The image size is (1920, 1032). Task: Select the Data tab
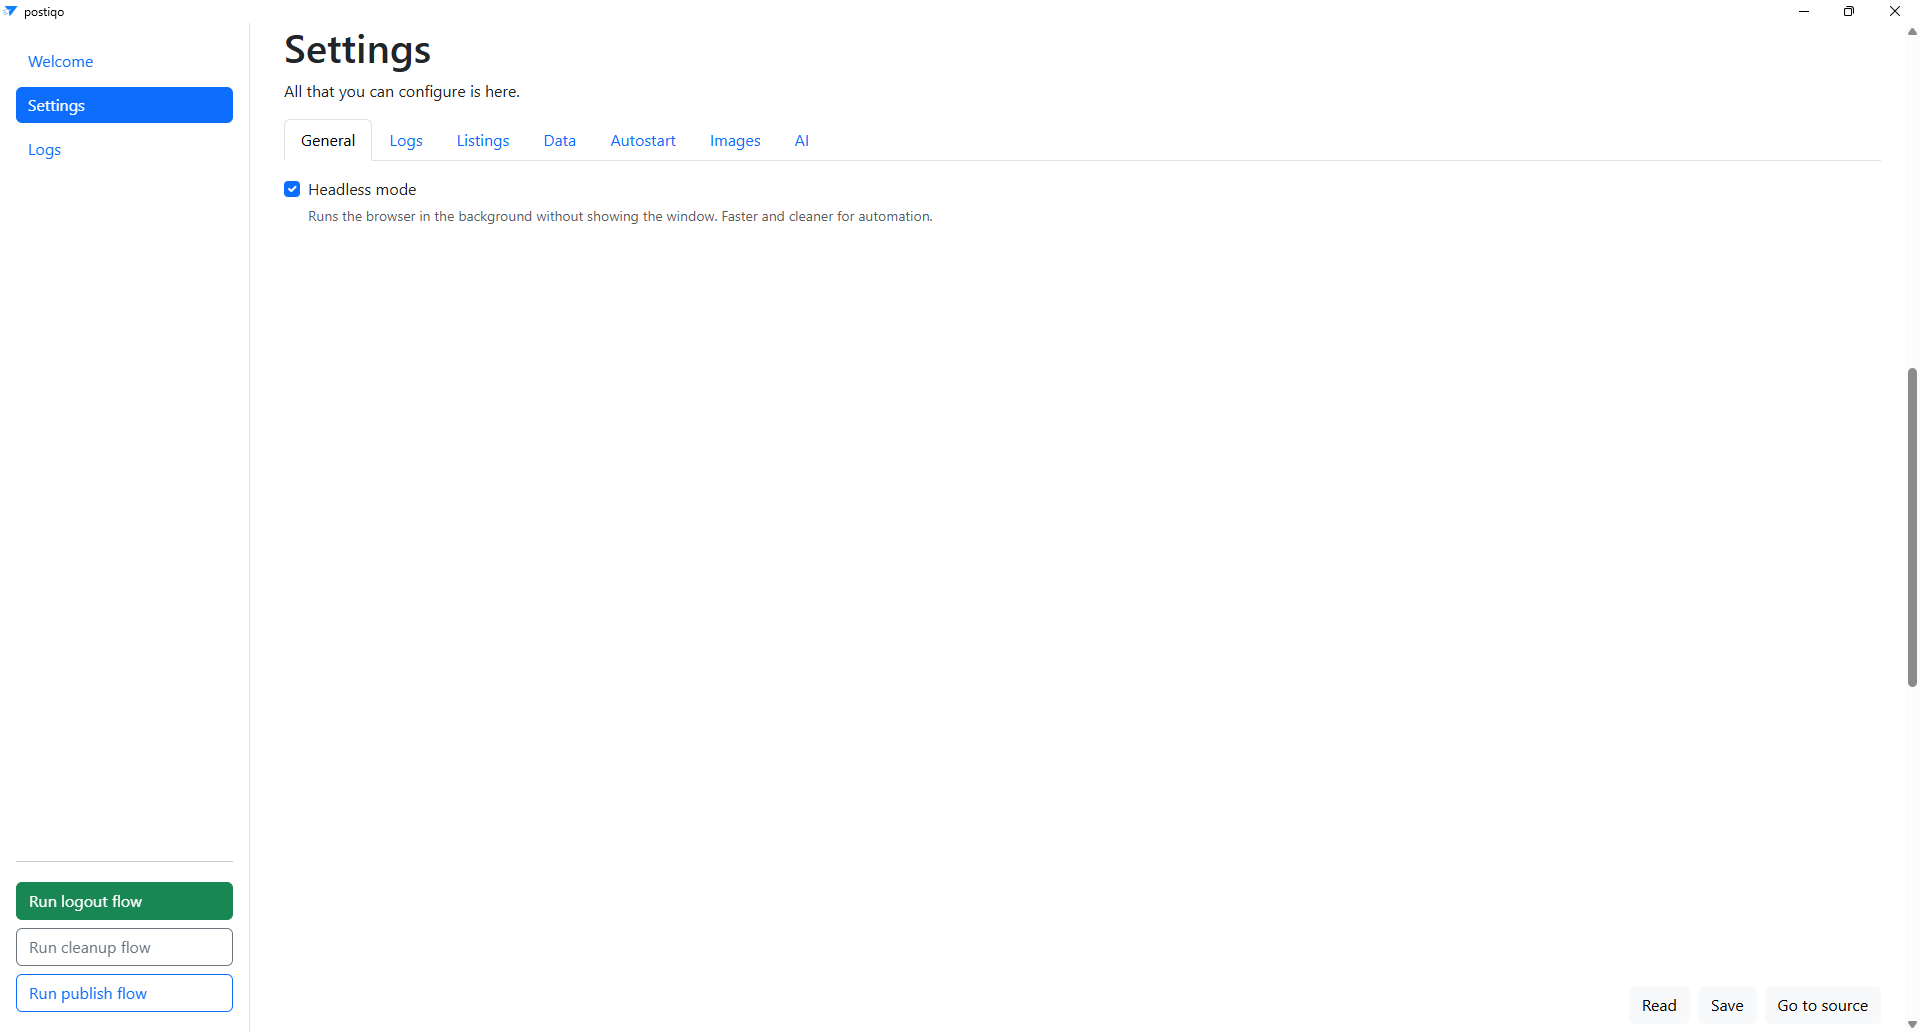[x=559, y=140]
